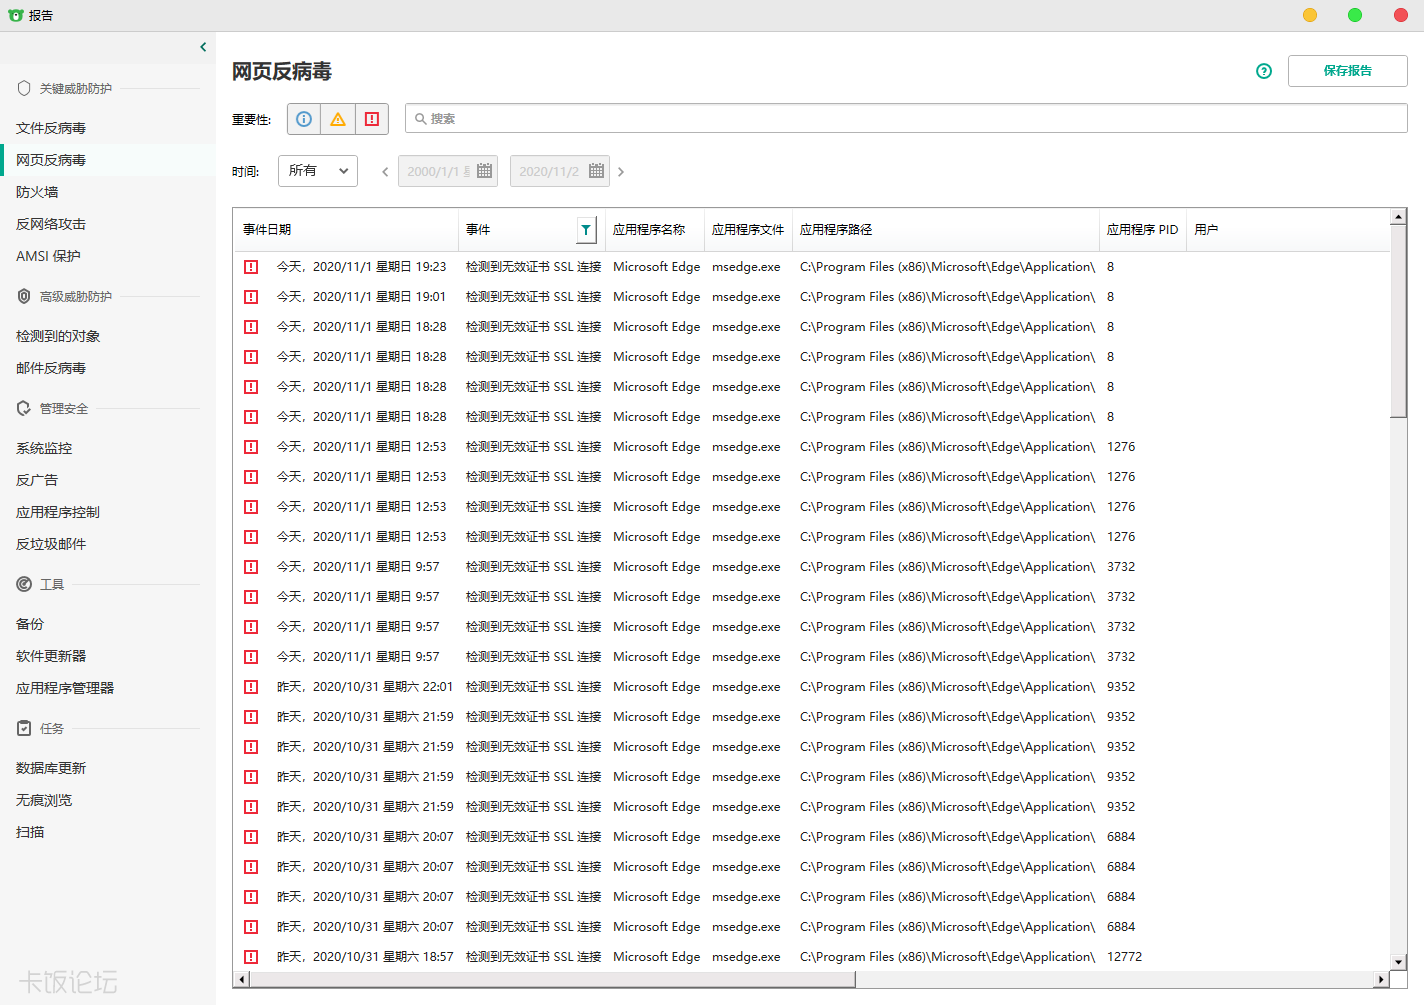Image resolution: width=1424 pixels, height=1005 pixels.
Task: Click into the 搜索 search field
Action: (x=906, y=118)
